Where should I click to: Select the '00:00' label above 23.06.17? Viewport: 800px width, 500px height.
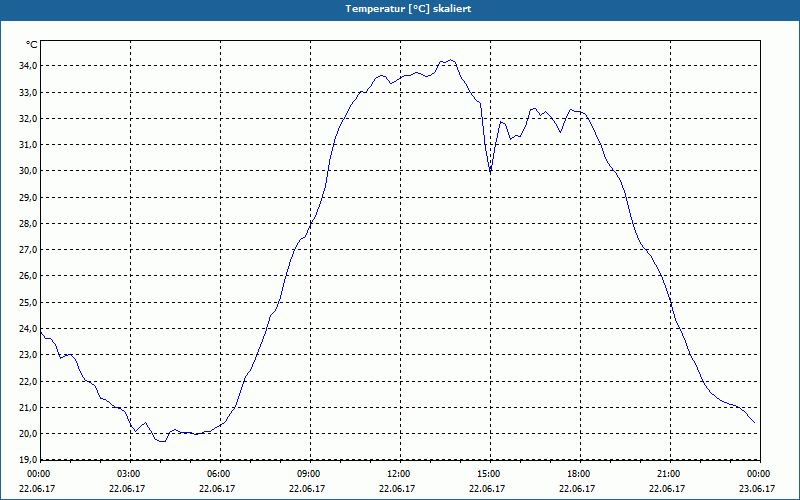click(x=759, y=474)
